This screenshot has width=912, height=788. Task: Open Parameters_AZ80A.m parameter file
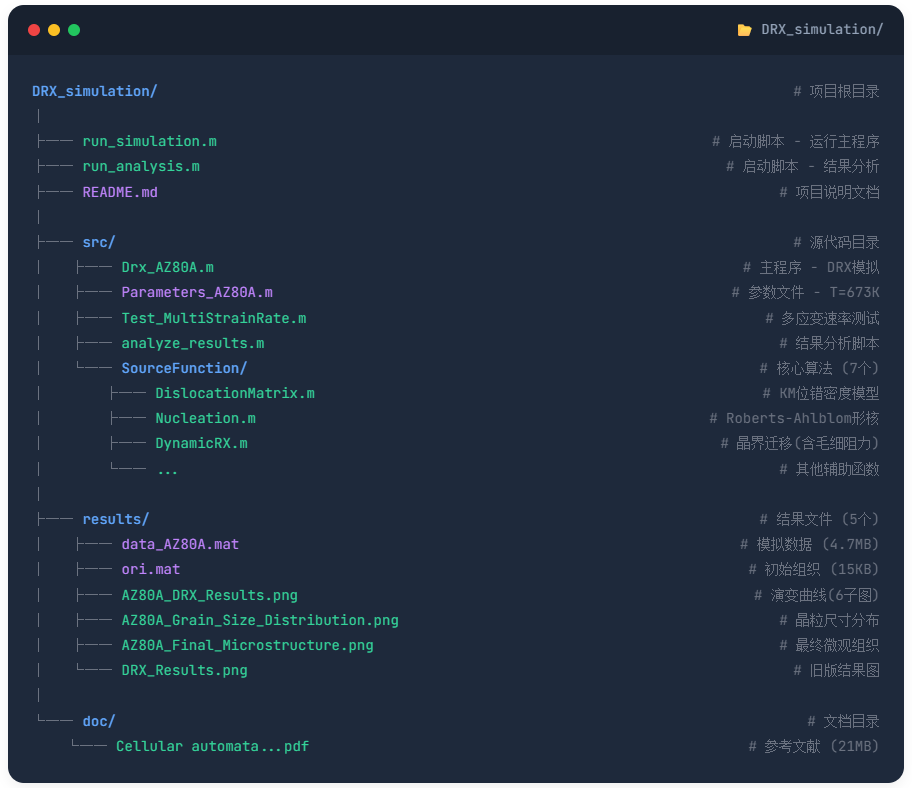[x=197, y=292]
